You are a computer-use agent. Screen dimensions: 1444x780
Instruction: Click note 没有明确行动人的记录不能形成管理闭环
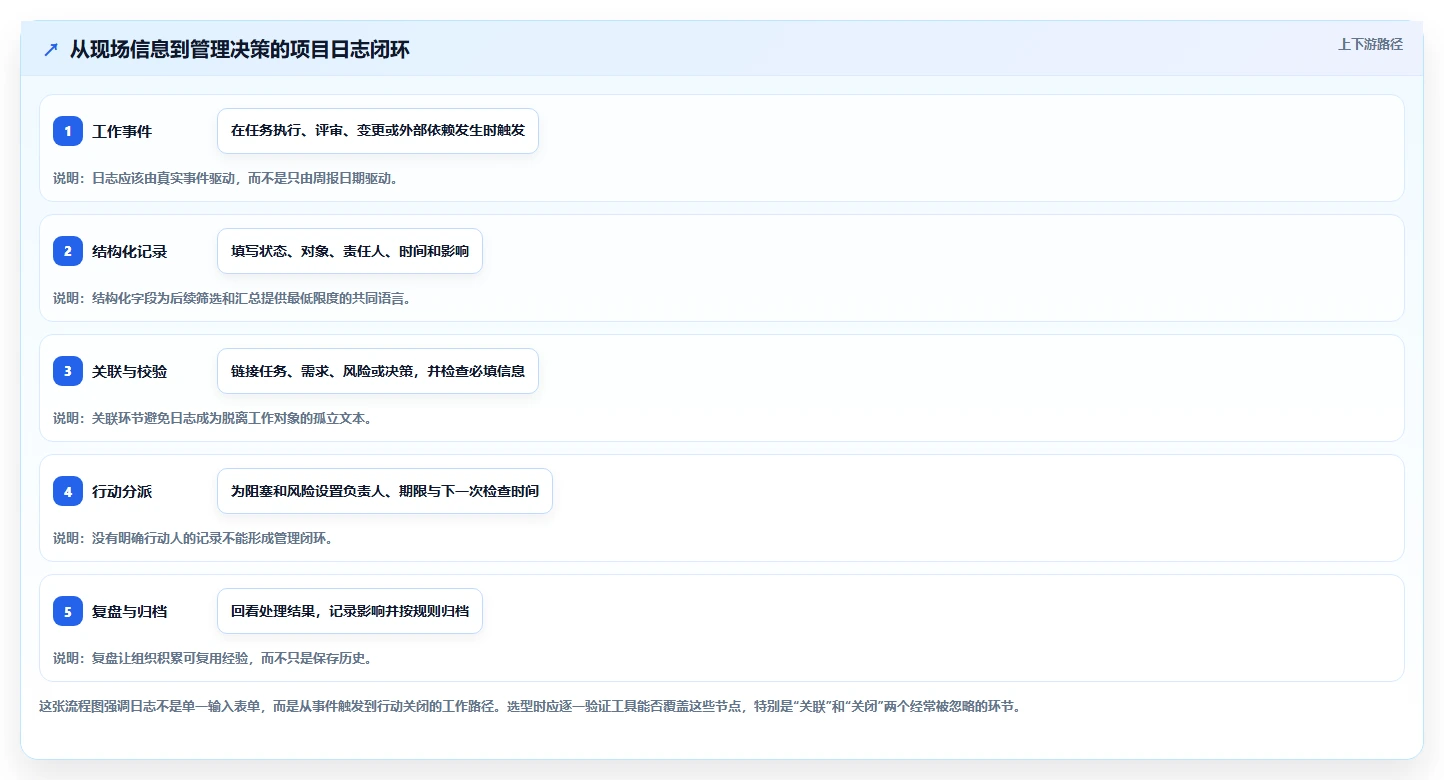pyautogui.click(x=193, y=538)
